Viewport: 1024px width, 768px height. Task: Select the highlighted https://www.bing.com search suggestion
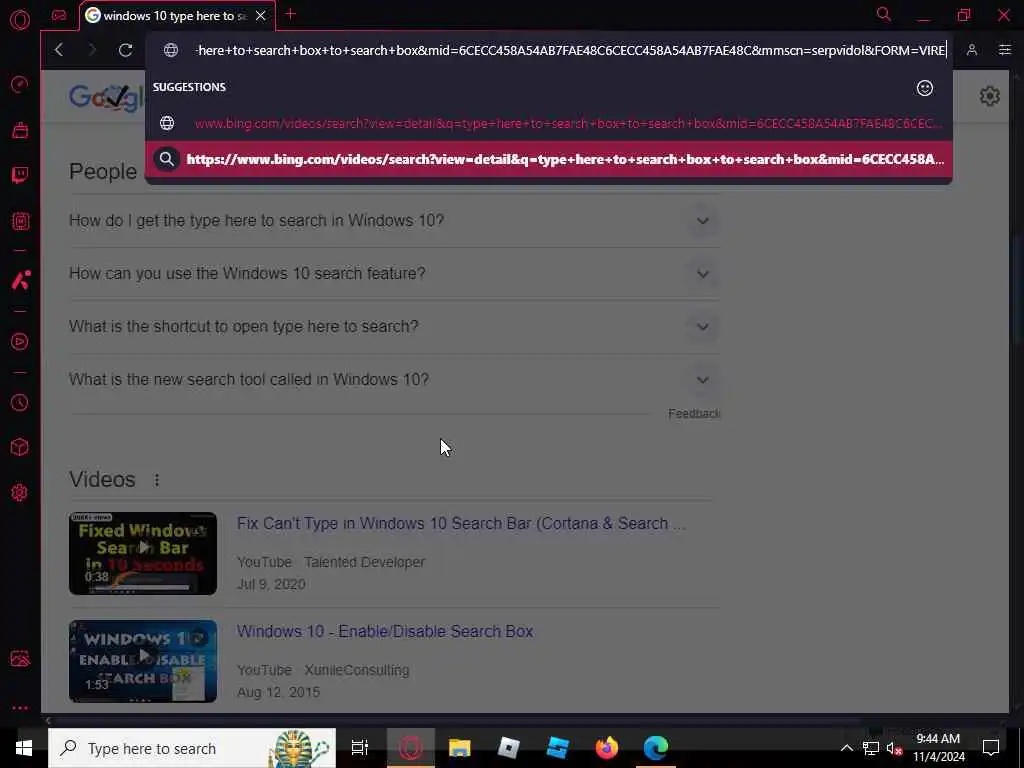[549, 159]
